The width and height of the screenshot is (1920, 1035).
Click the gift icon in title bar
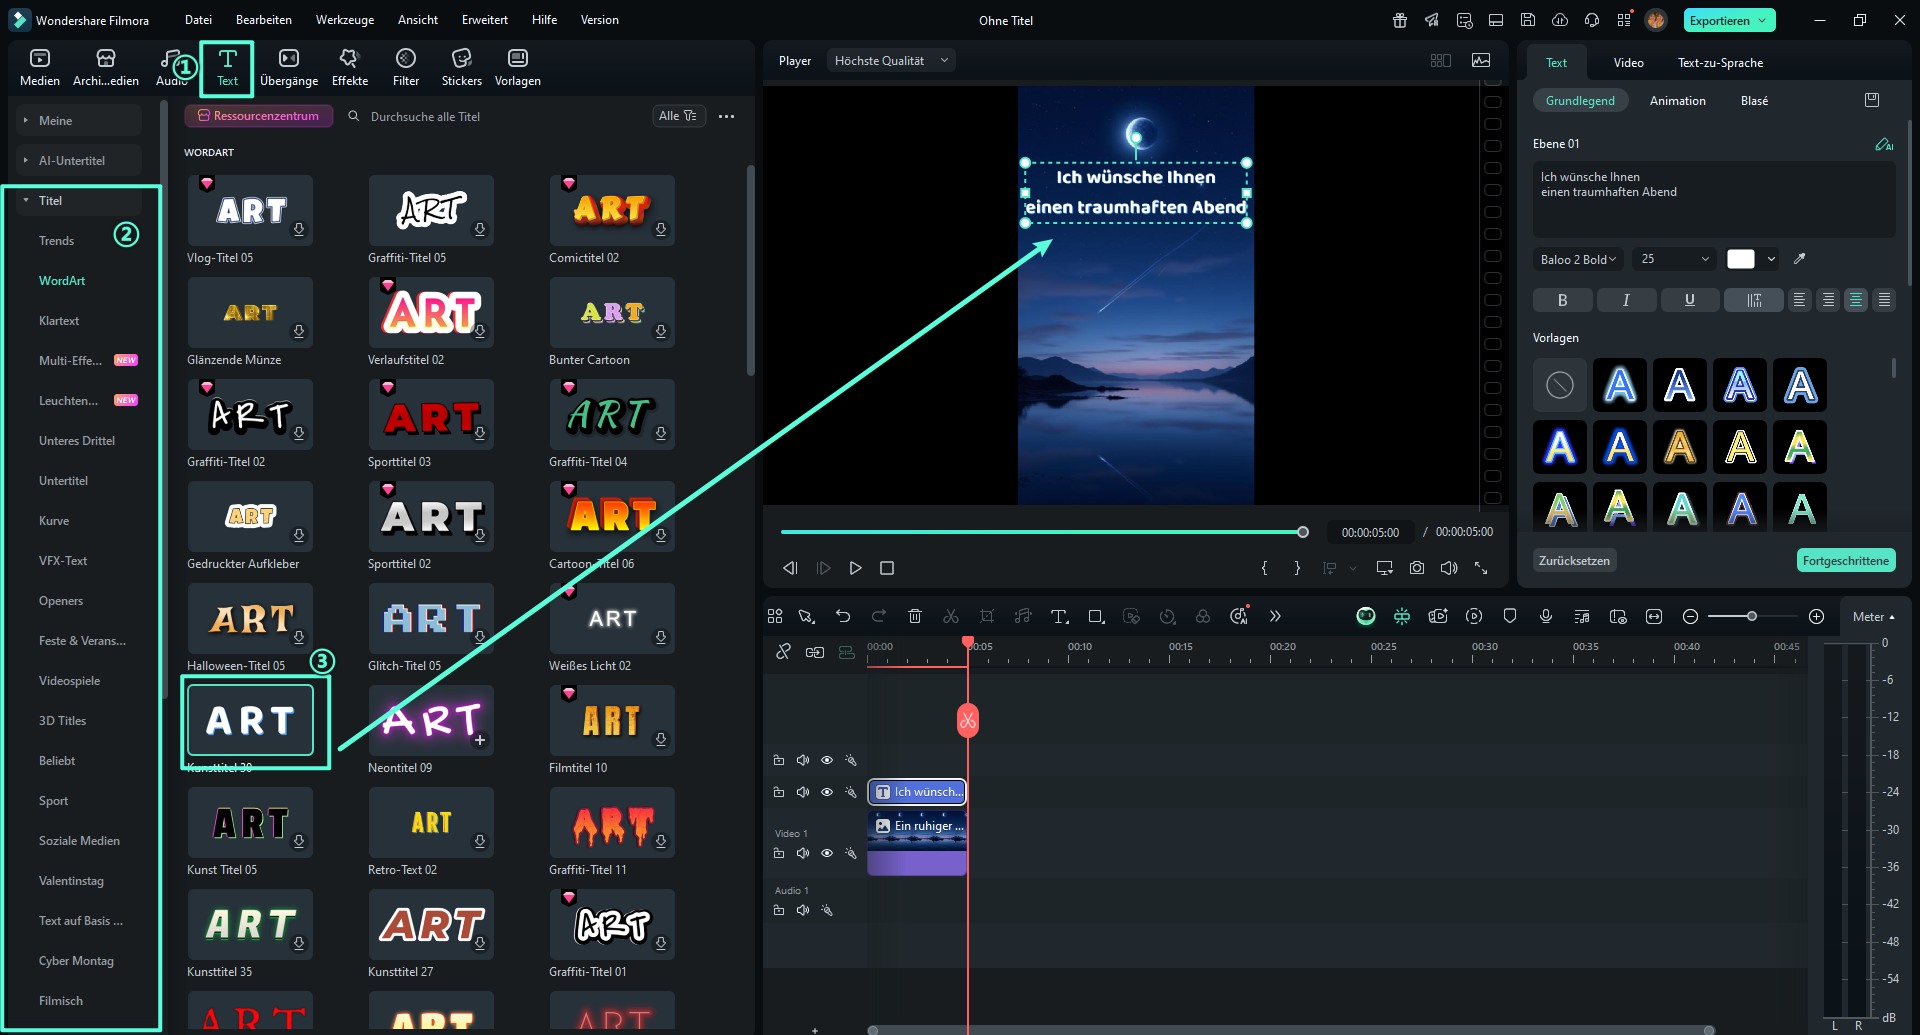(x=1400, y=20)
